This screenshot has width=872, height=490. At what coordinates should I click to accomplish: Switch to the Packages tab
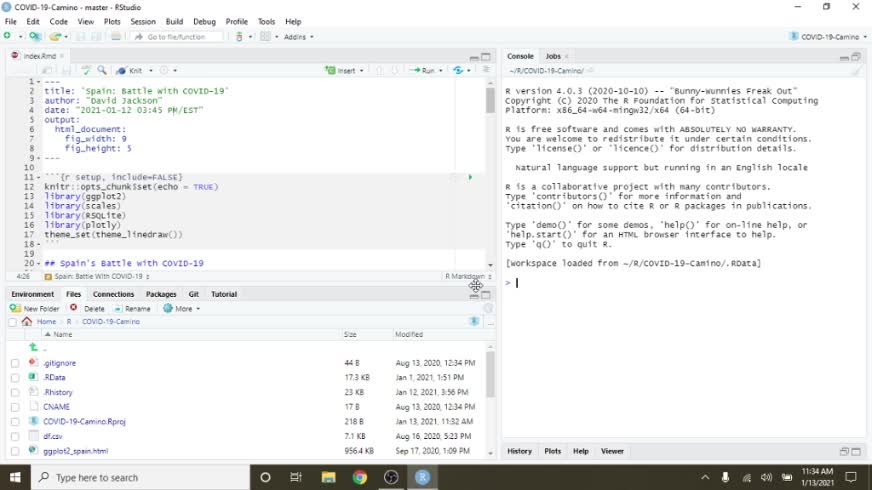pos(161,294)
